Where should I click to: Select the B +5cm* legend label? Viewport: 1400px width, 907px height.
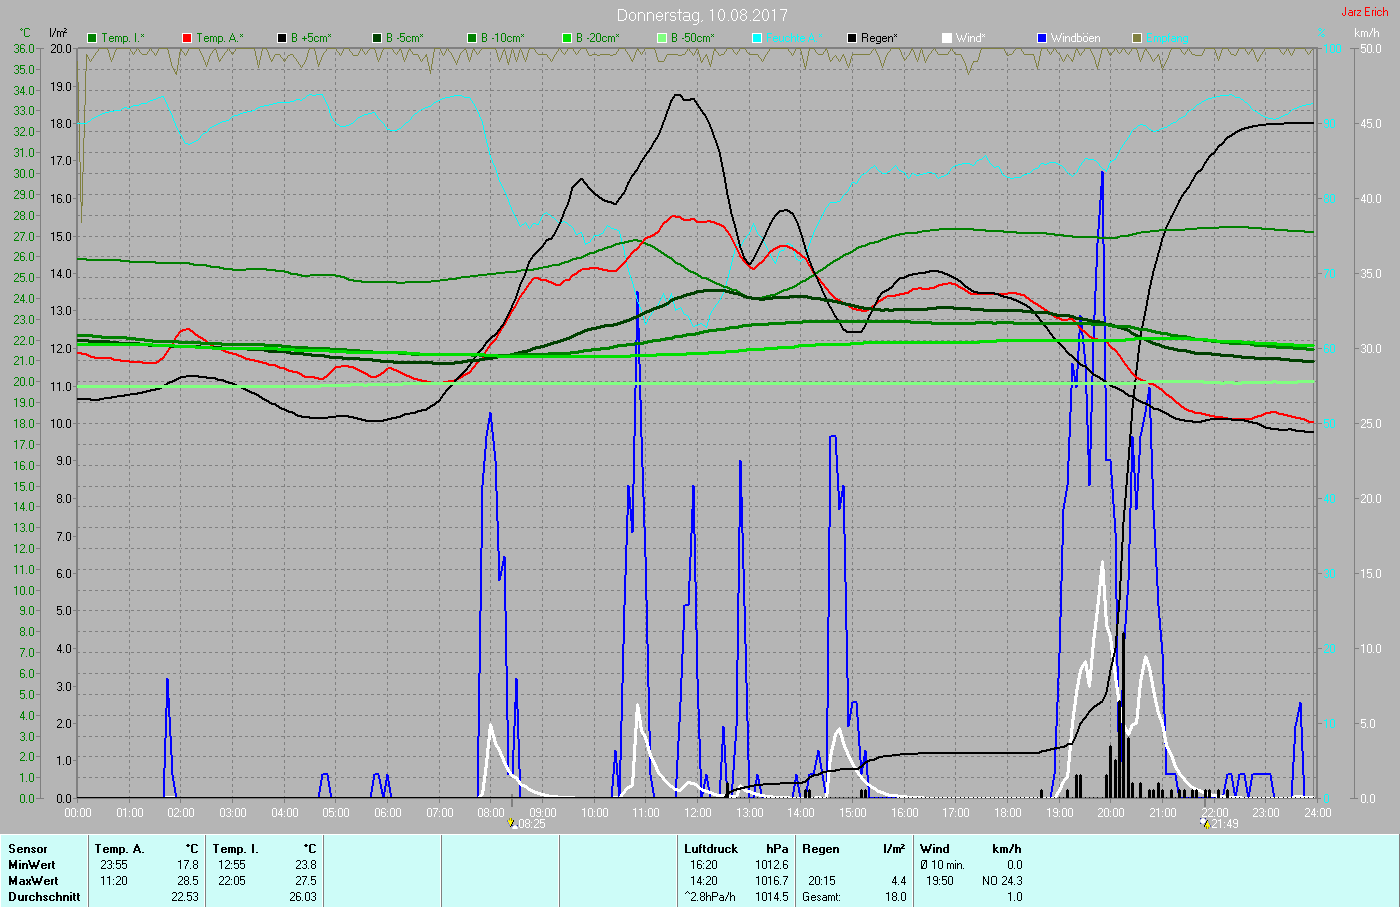312,38
